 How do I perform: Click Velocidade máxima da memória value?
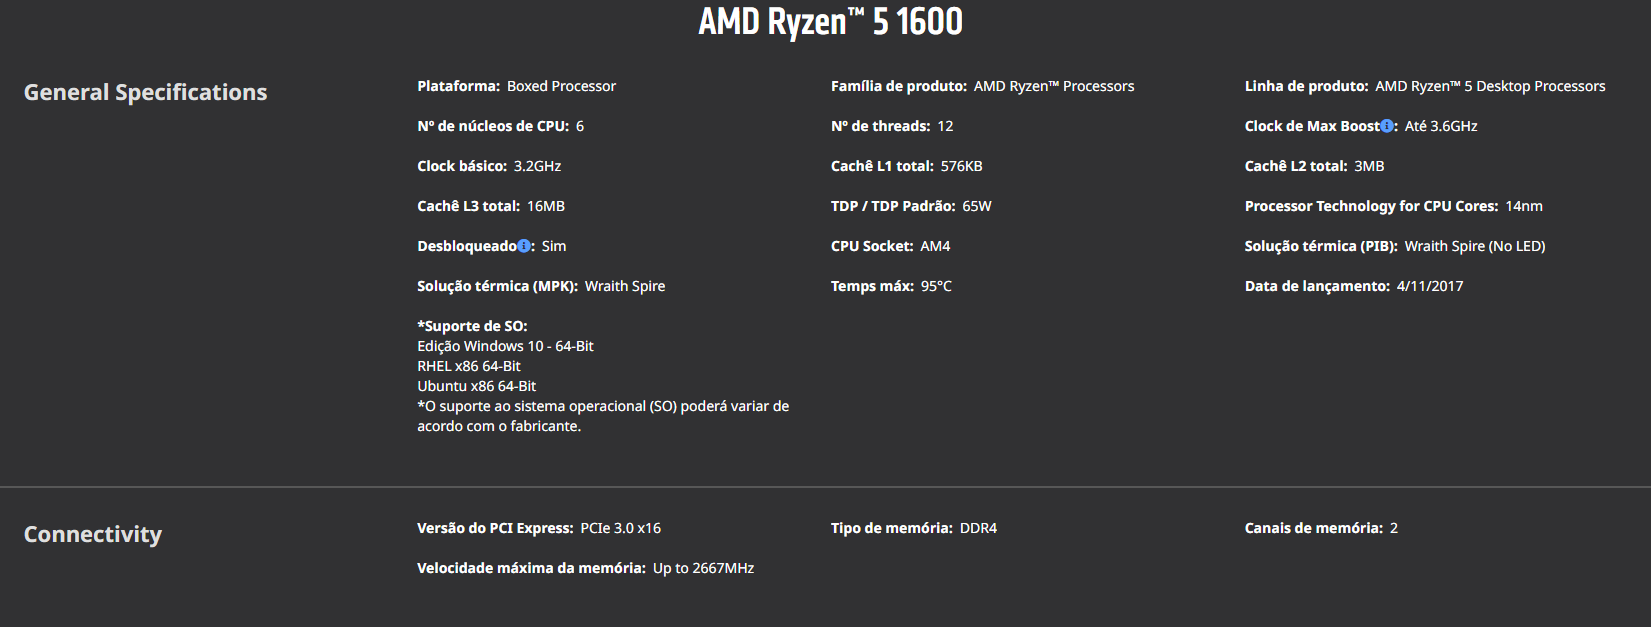point(704,568)
